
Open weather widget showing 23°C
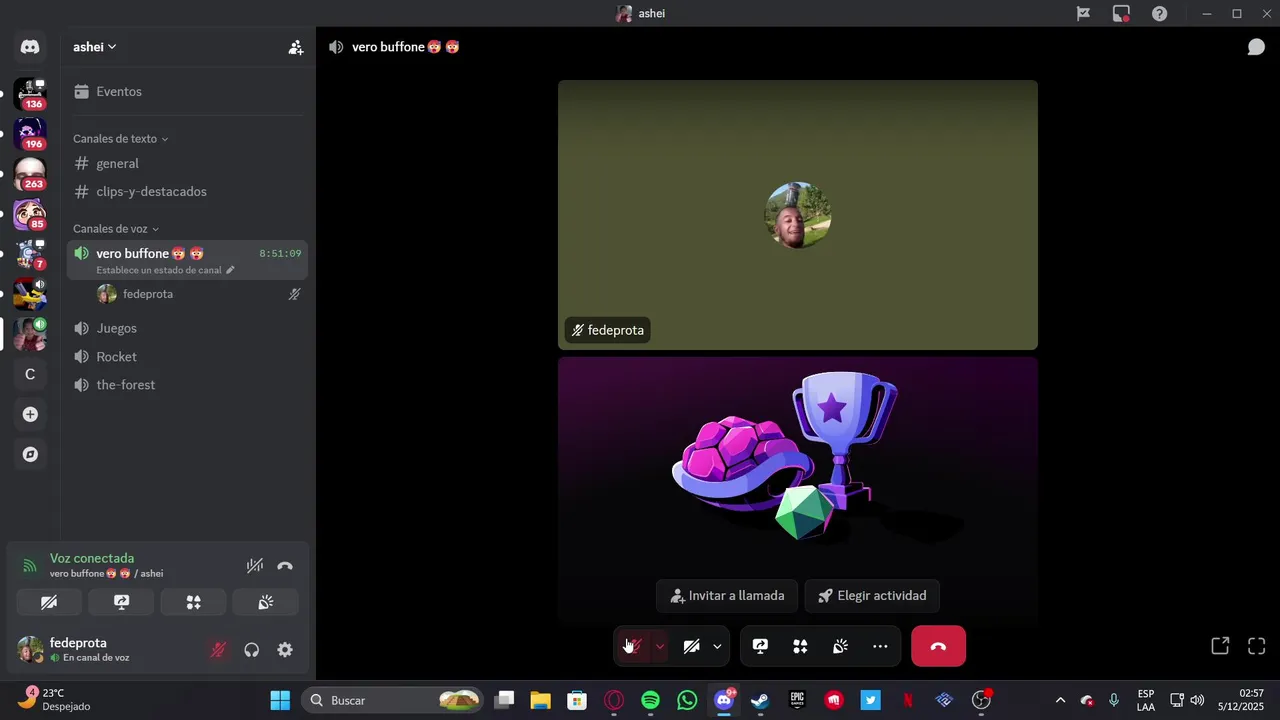point(55,699)
